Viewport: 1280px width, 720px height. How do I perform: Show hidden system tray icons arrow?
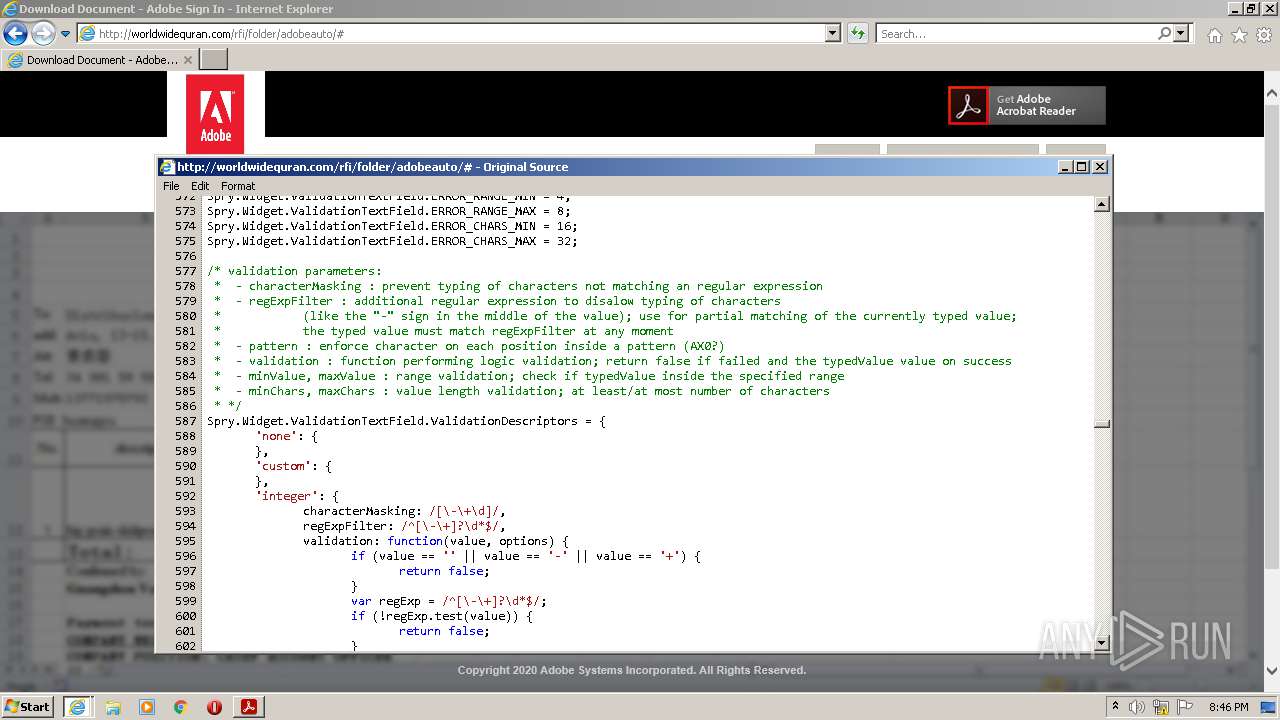coord(1115,707)
